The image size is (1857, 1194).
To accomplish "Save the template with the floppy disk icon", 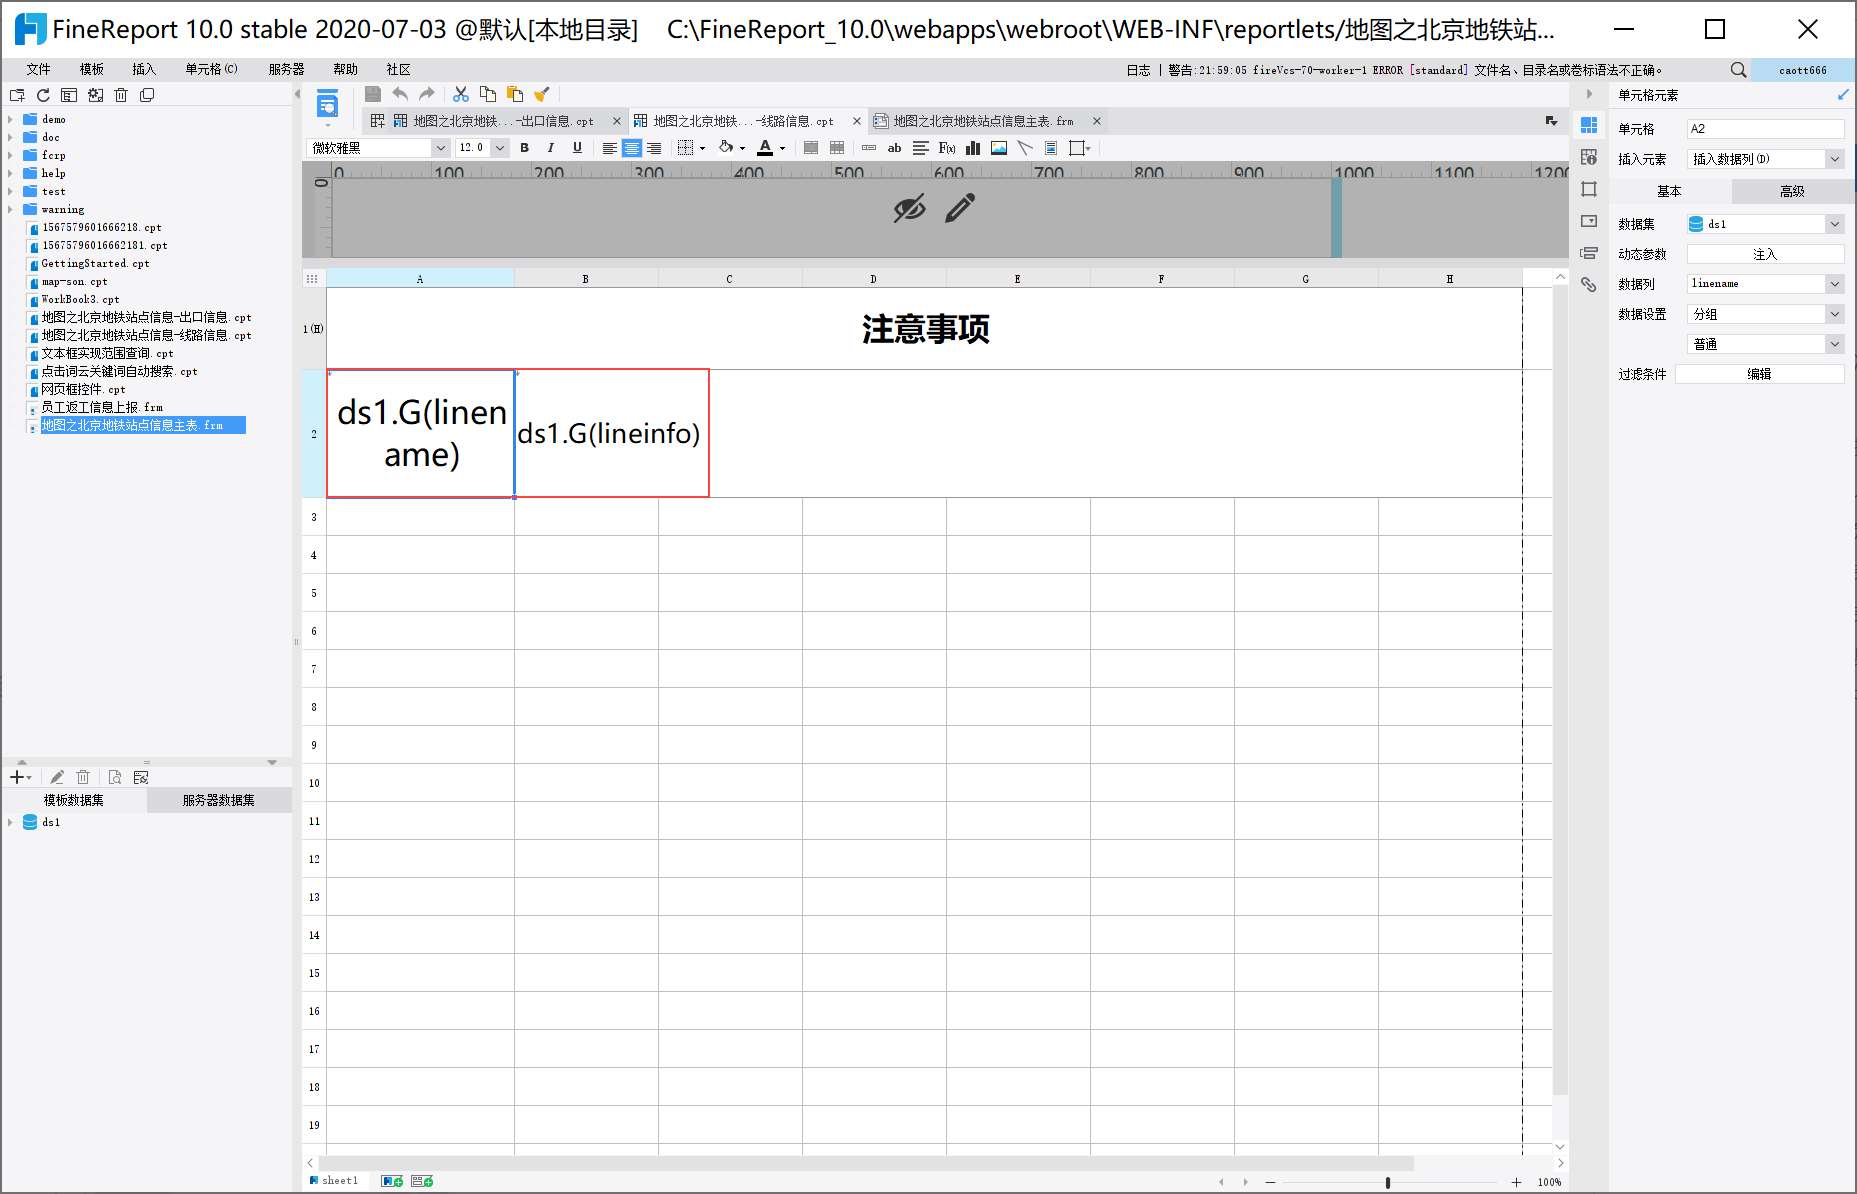I will [x=373, y=94].
